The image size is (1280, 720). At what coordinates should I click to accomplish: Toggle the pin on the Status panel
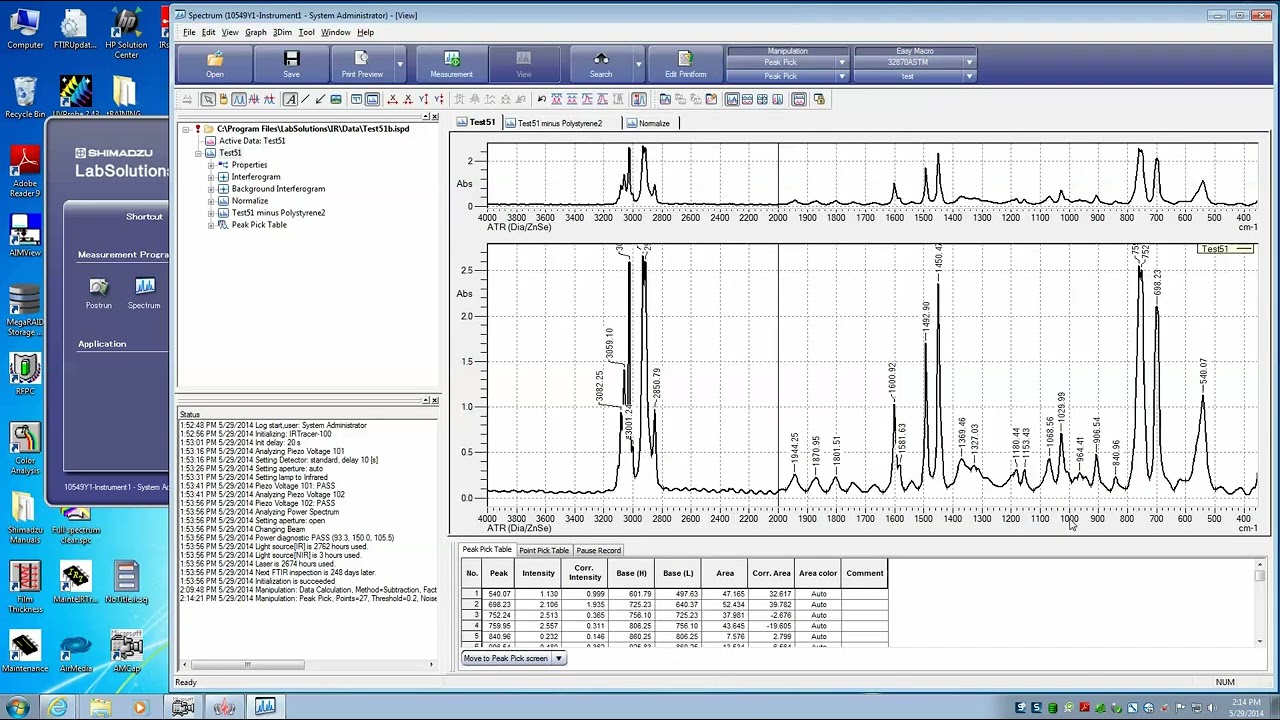[426, 400]
